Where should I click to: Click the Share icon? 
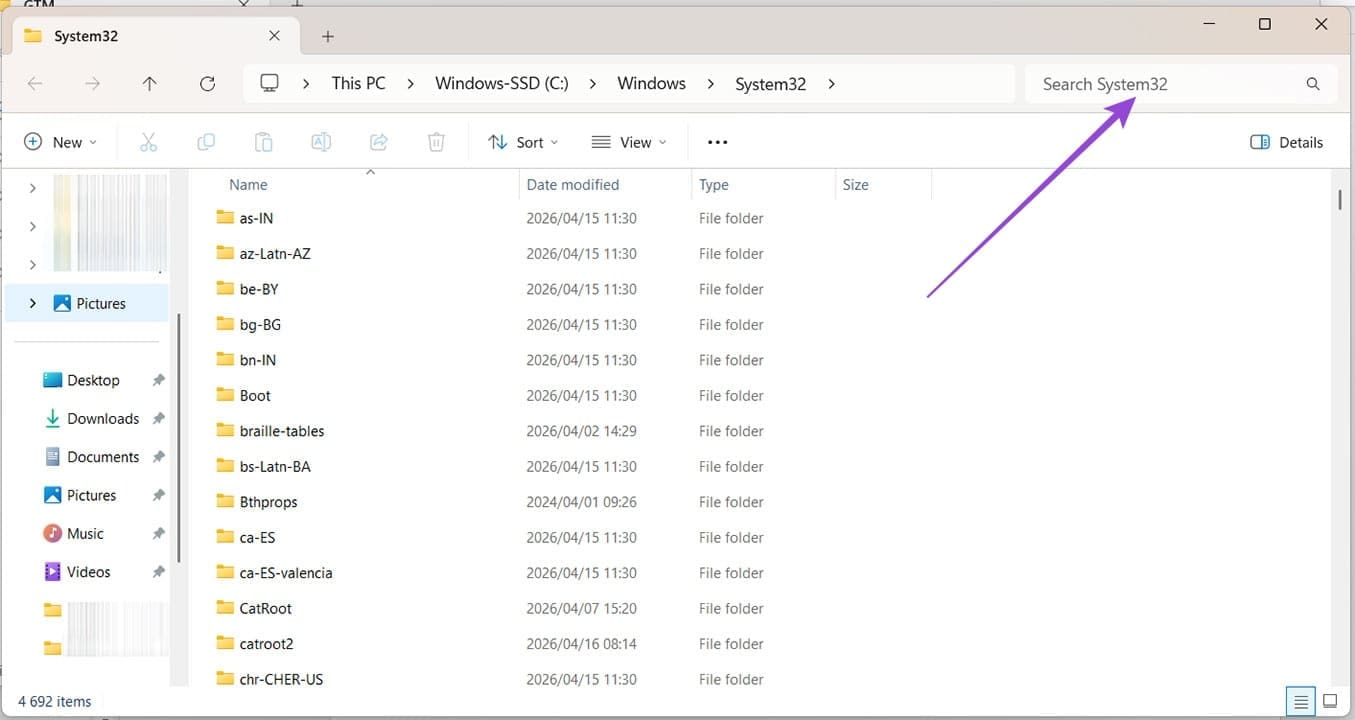tap(378, 141)
